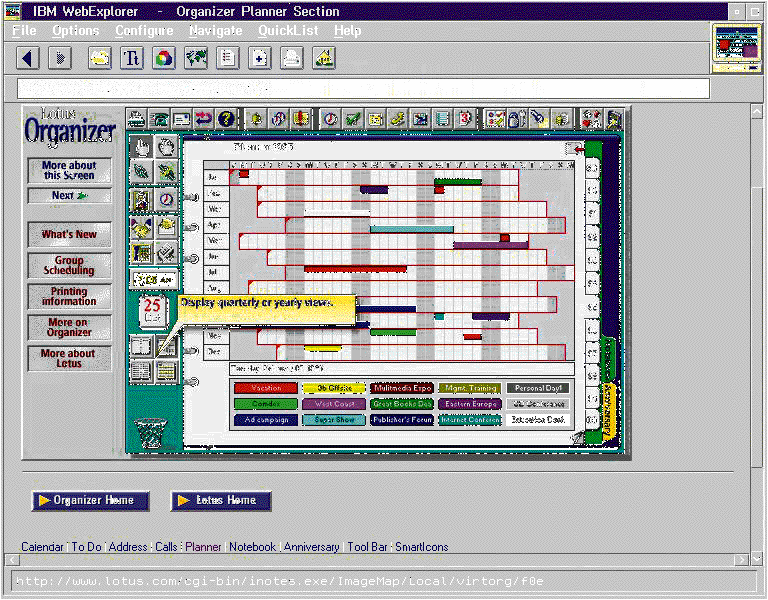
Task: Follow the SmartIcons link
Action: pos(422,547)
